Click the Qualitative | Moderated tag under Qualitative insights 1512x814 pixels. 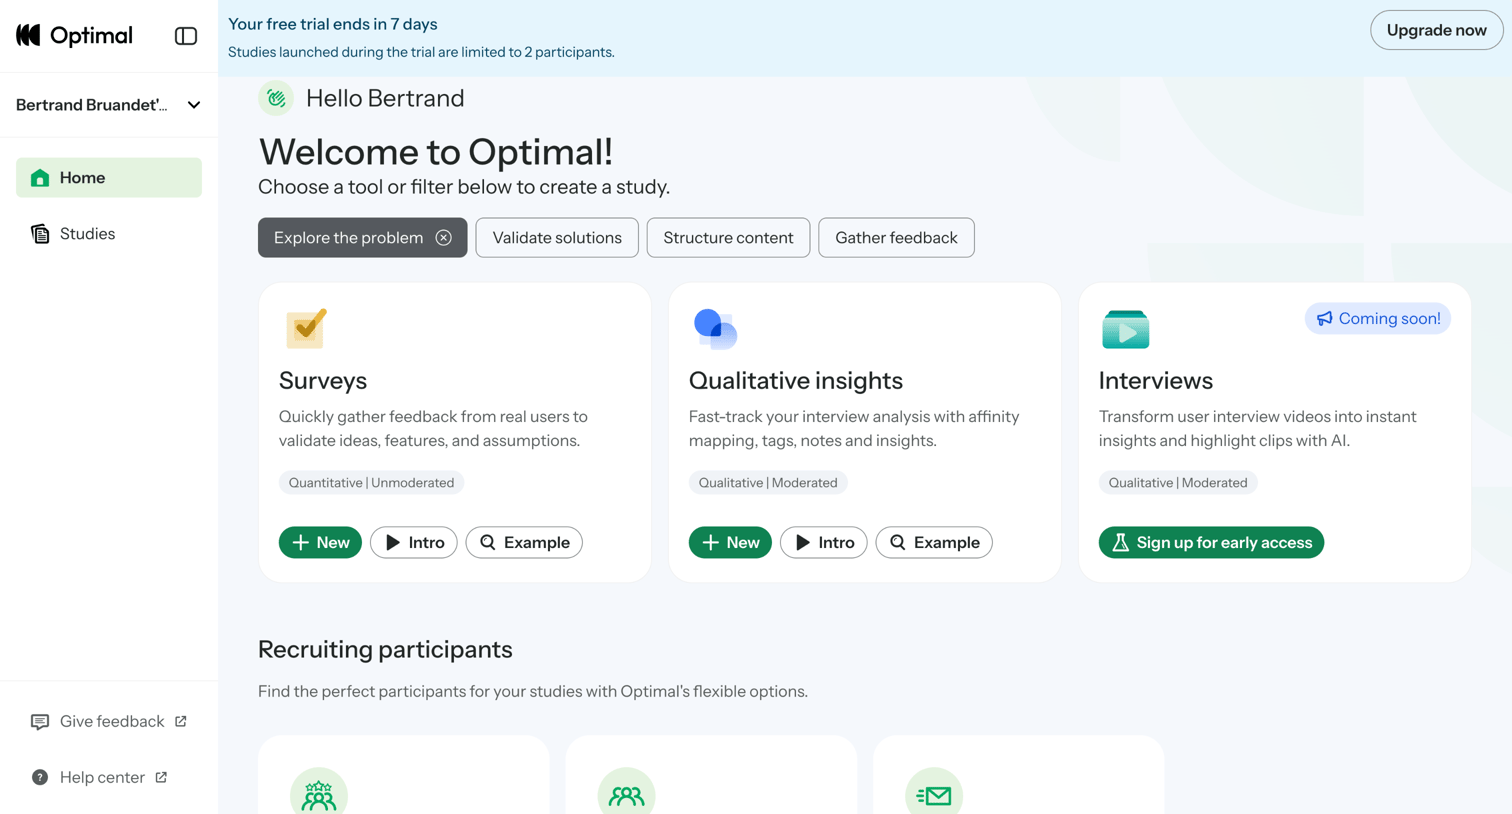click(x=768, y=483)
